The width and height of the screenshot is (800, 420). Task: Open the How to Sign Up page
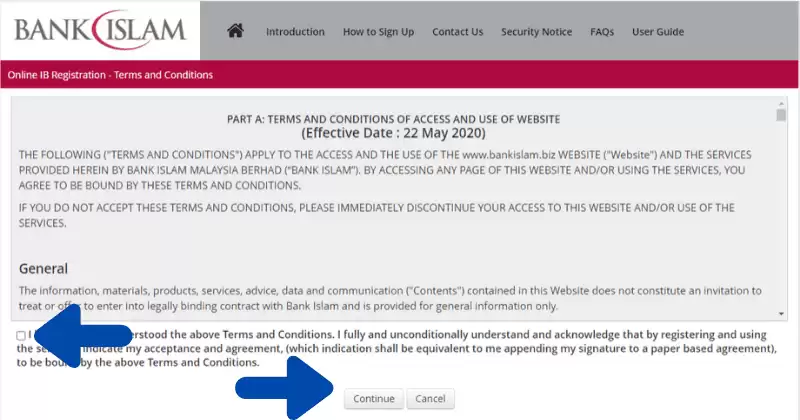click(x=378, y=32)
